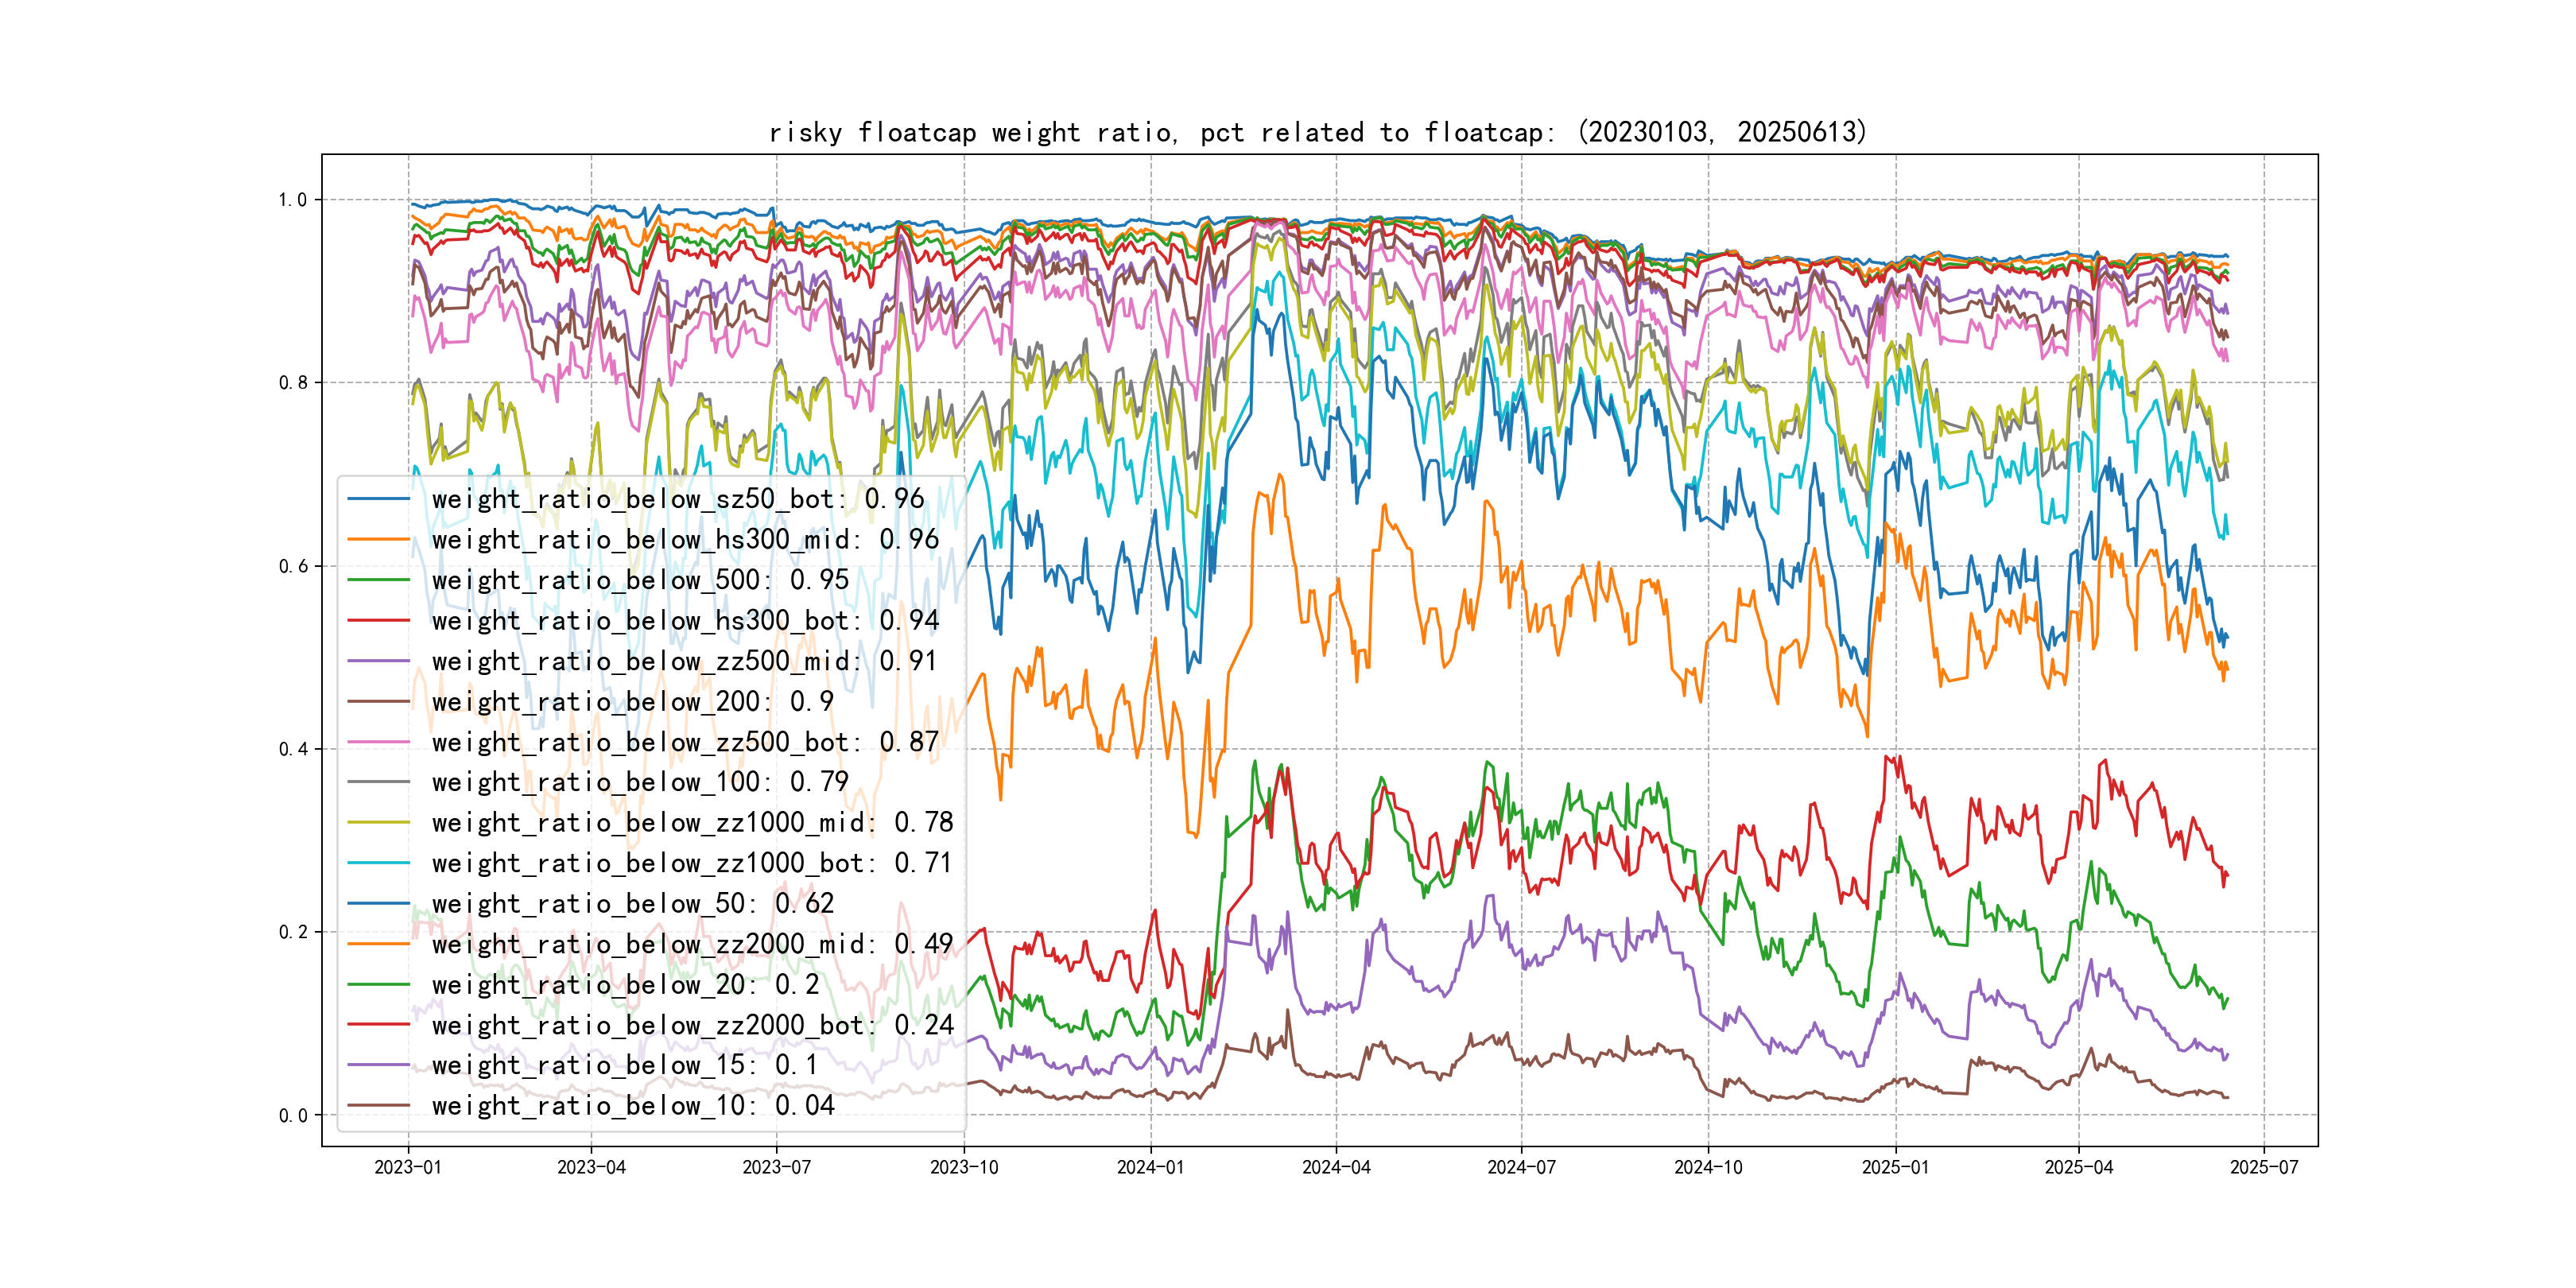Viewport: 2576px width, 1288px height.
Task: Click the chart title text
Action: click(1318, 132)
